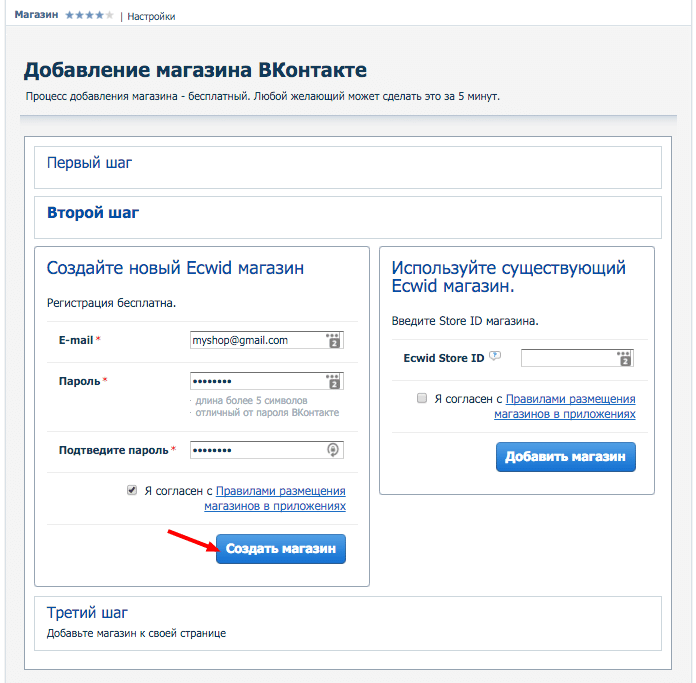Click the Ecwid Store ID text field
This screenshot has height=683, width=696.
pyautogui.click(x=568, y=358)
